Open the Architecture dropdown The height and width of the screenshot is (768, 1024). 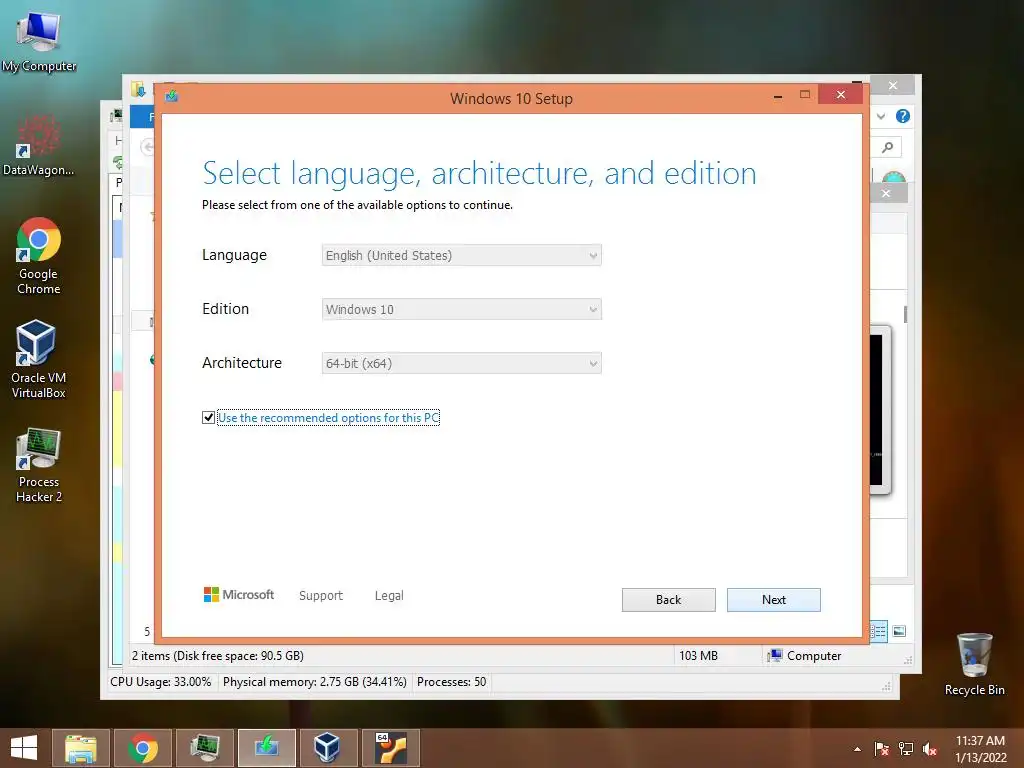coord(462,363)
